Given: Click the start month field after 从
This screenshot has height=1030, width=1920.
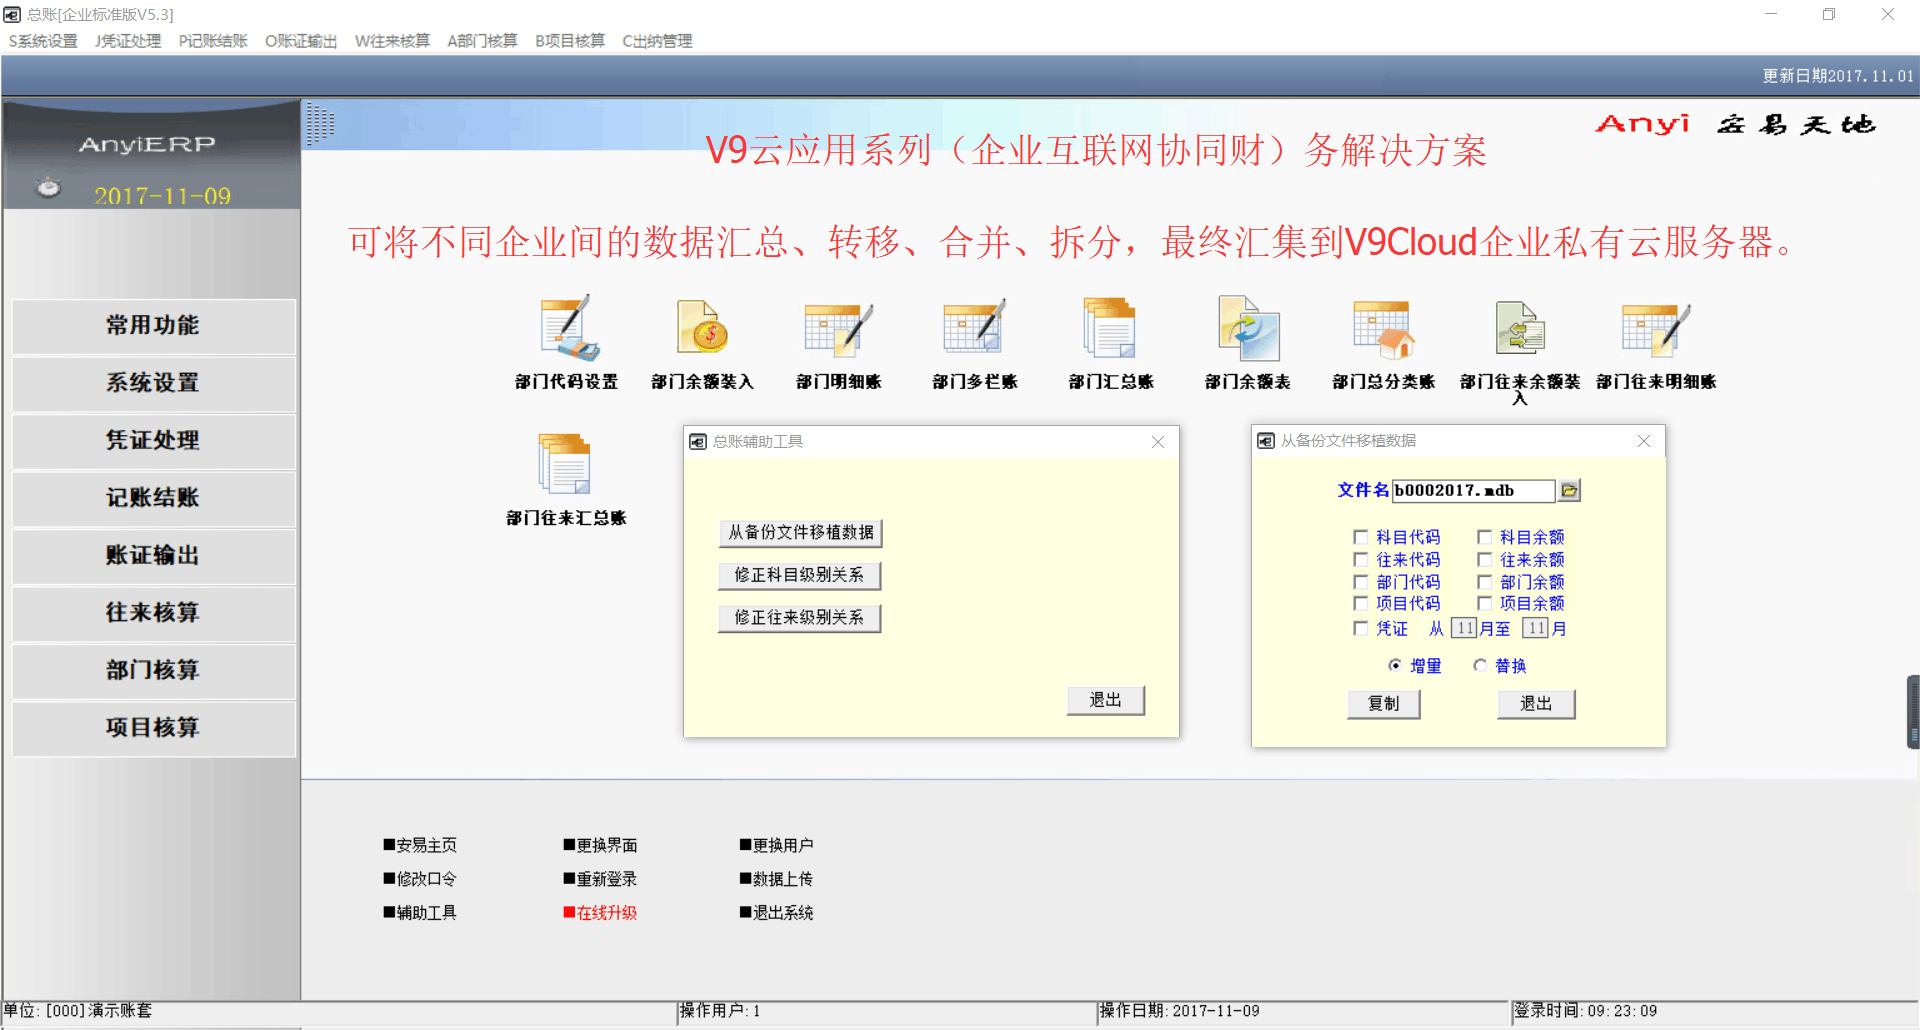Looking at the screenshot, I should pyautogui.click(x=1464, y=628).
